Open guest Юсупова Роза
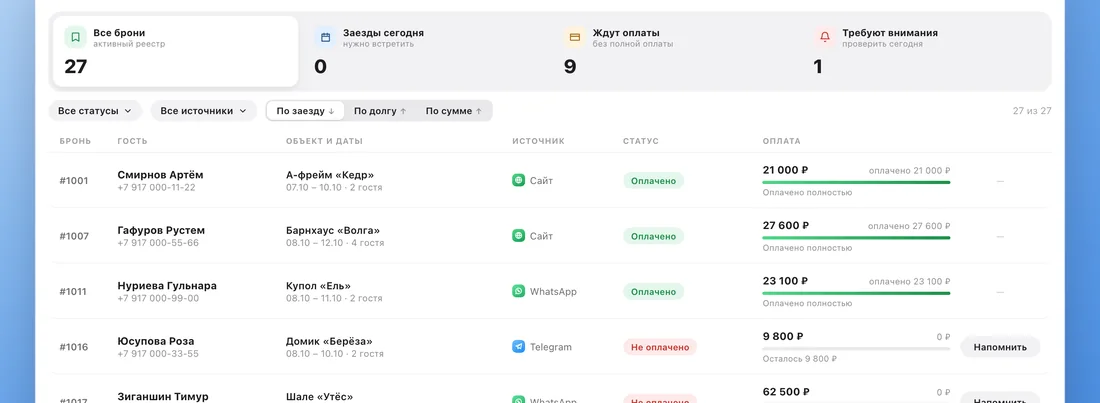Image resolution: width=1100 pixels, height=403 pixels. (x=156, y=341)
